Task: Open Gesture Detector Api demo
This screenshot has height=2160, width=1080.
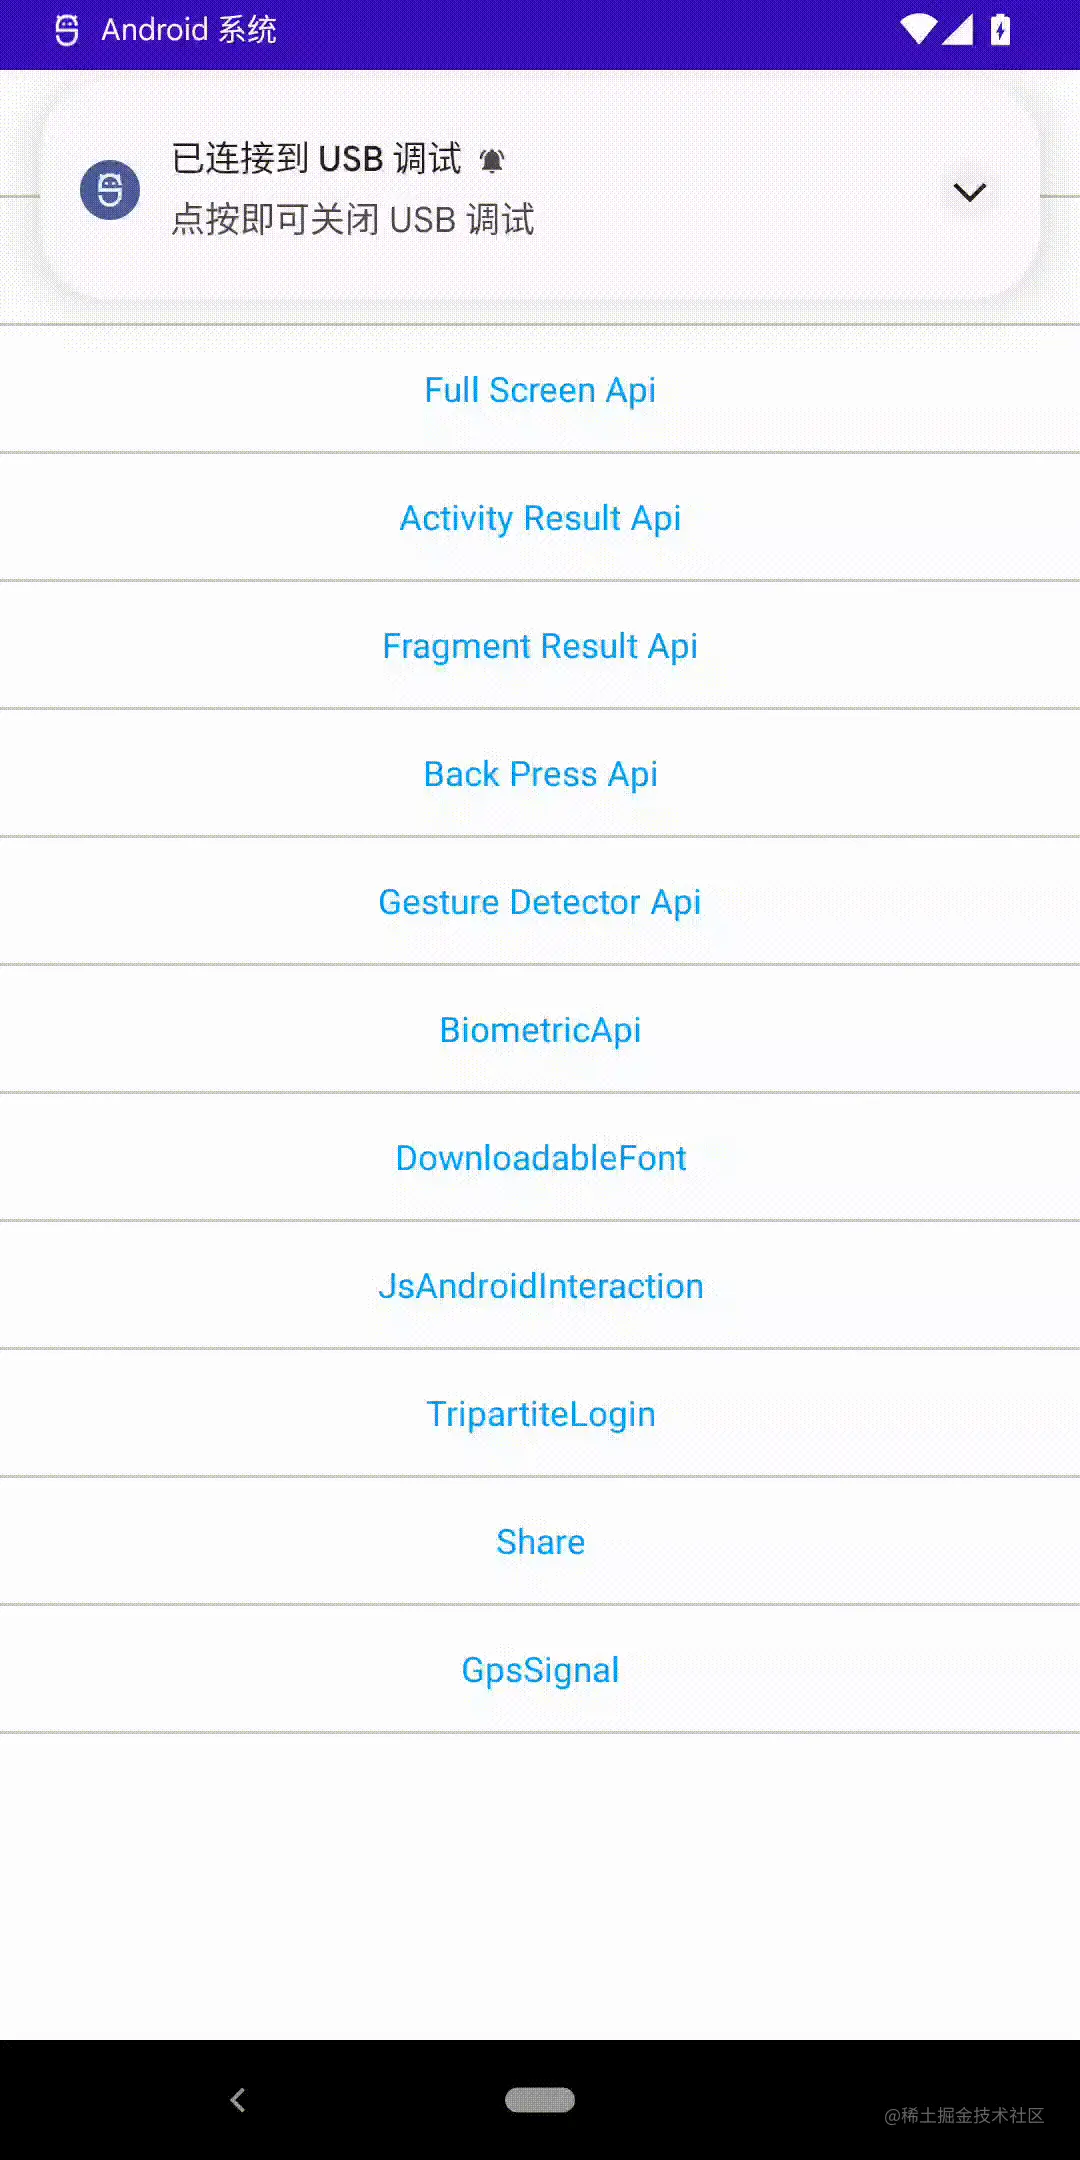Action: [540, 902]
